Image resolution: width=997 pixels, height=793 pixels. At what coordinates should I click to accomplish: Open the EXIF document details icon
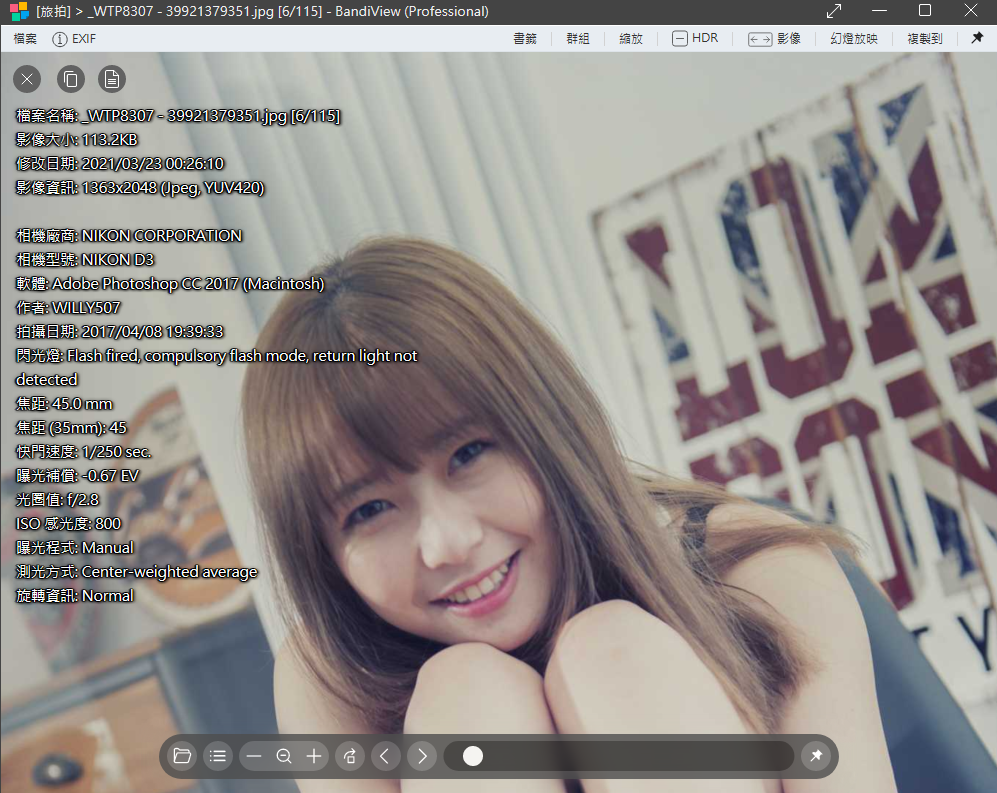(112, 79)
